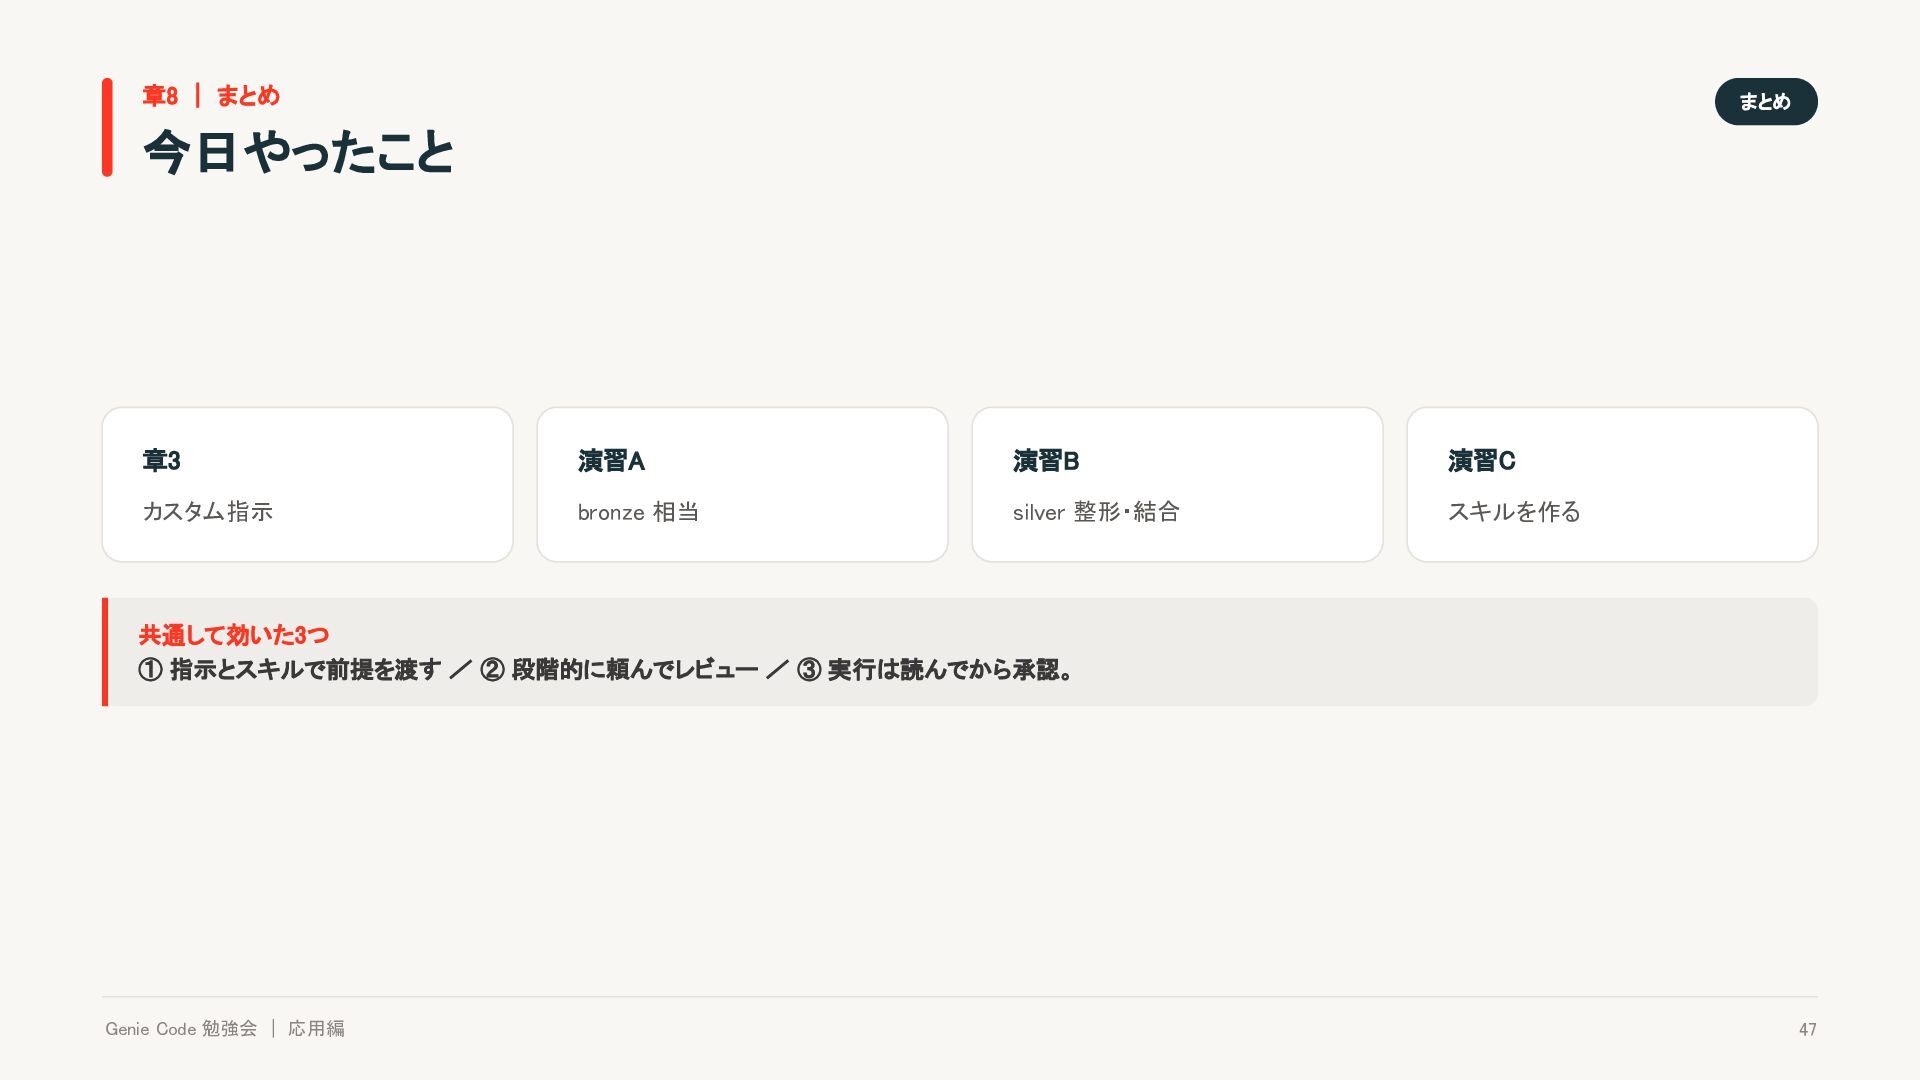Click the まとめ pill badge
This screenshot has width=1920, height=1080.
1766,102
